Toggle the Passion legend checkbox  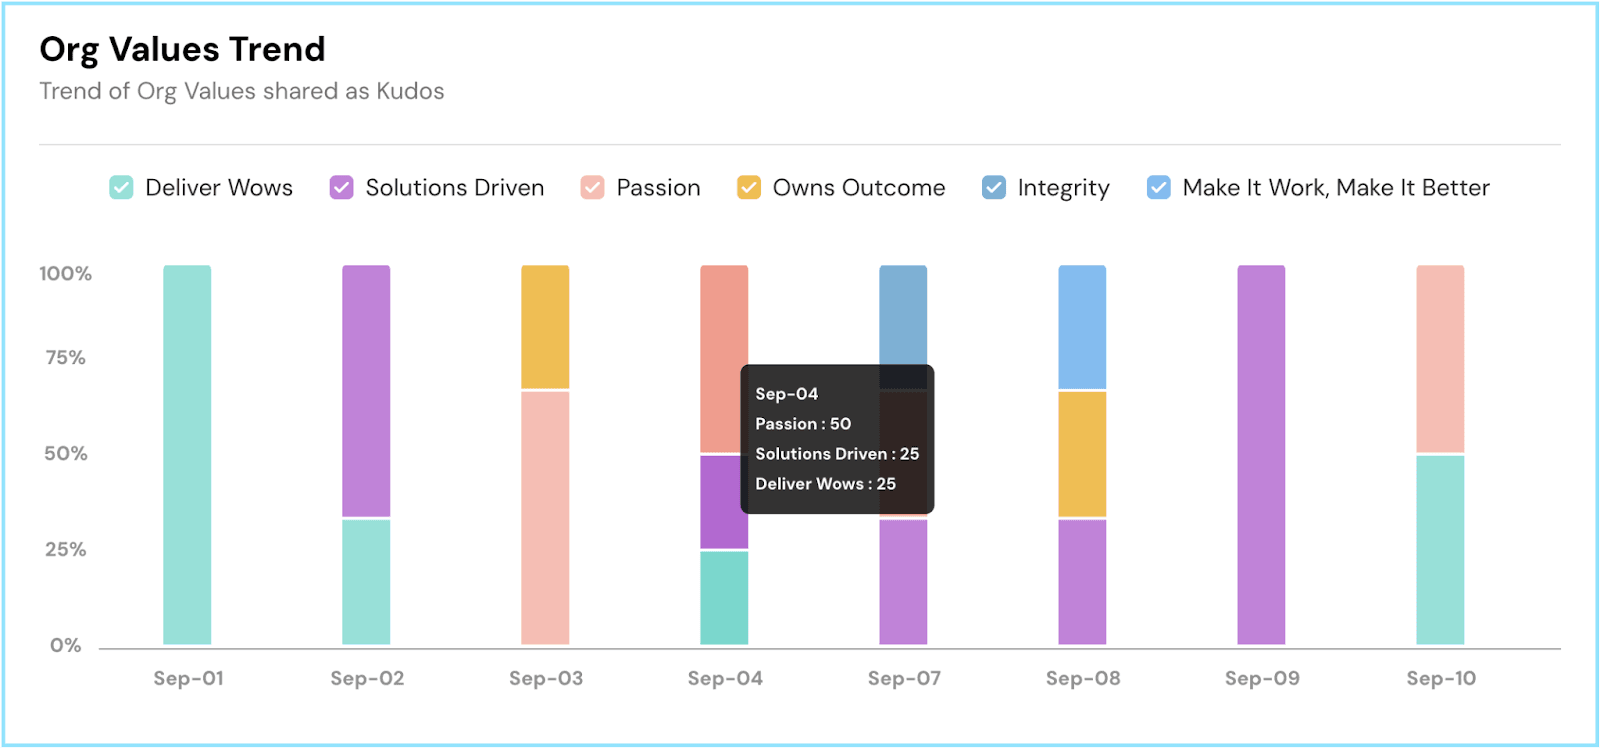592,188
